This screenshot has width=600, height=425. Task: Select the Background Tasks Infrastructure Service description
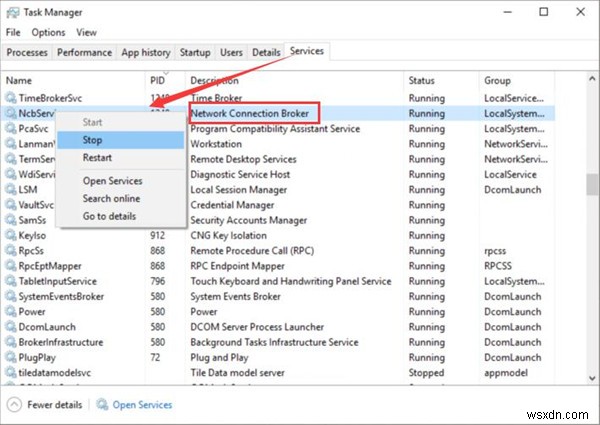click(x=274, y=342)
